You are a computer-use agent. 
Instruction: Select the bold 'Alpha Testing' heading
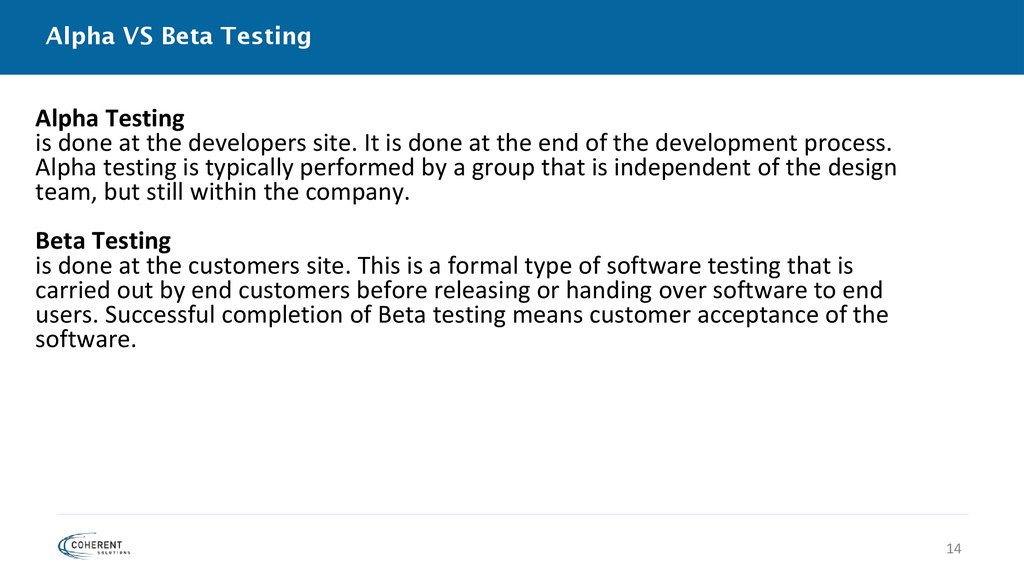tap(110, 118)
